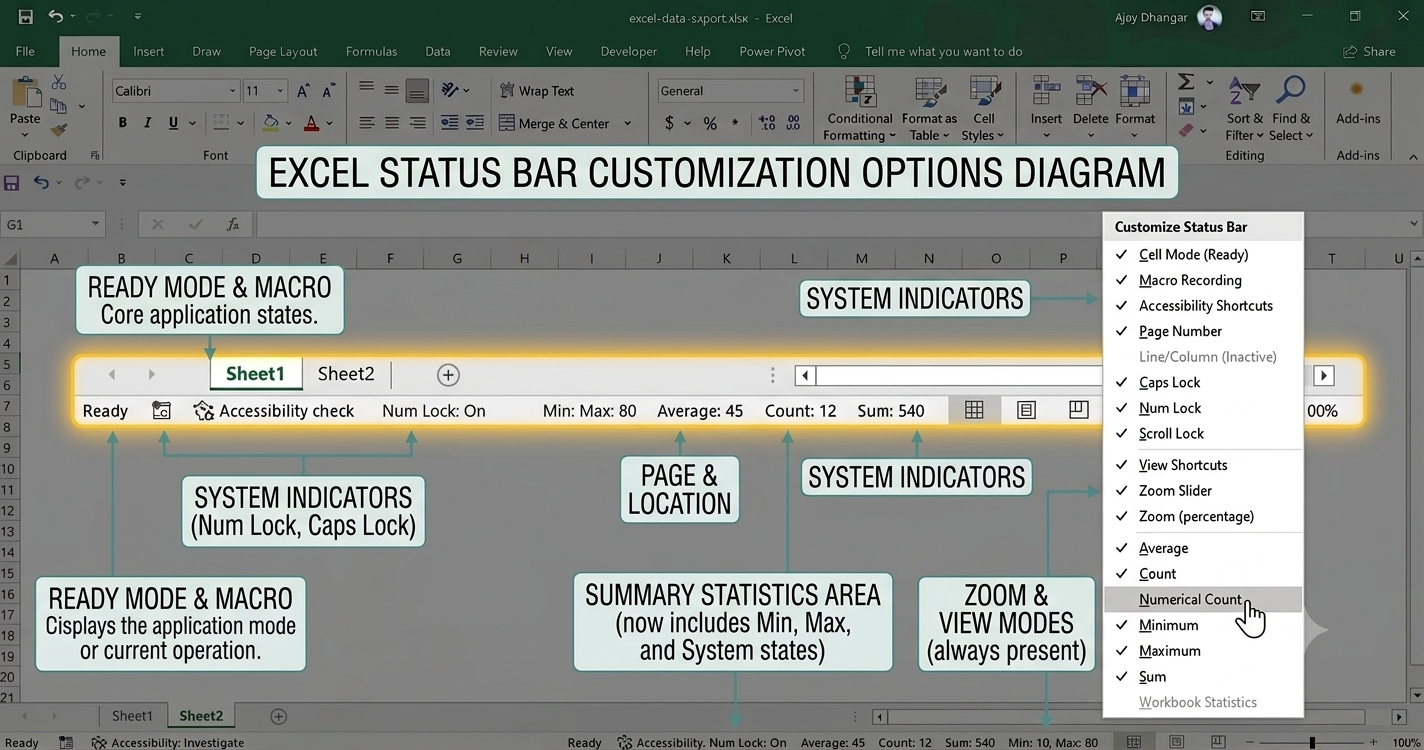This screenshot has width=1424, height=750.
Task: Click bottom Accessibility: Investigate status
Action: [168, 742]
